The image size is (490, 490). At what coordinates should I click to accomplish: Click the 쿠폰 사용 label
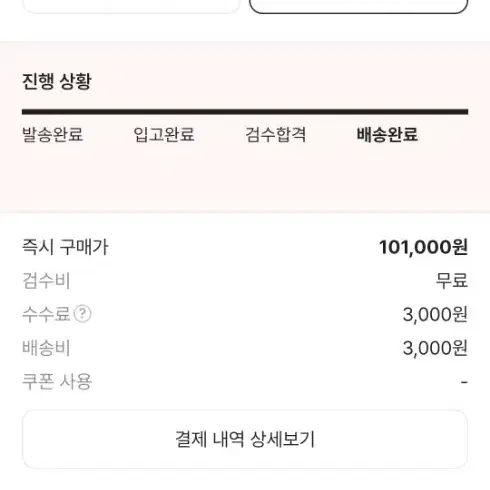57,382
